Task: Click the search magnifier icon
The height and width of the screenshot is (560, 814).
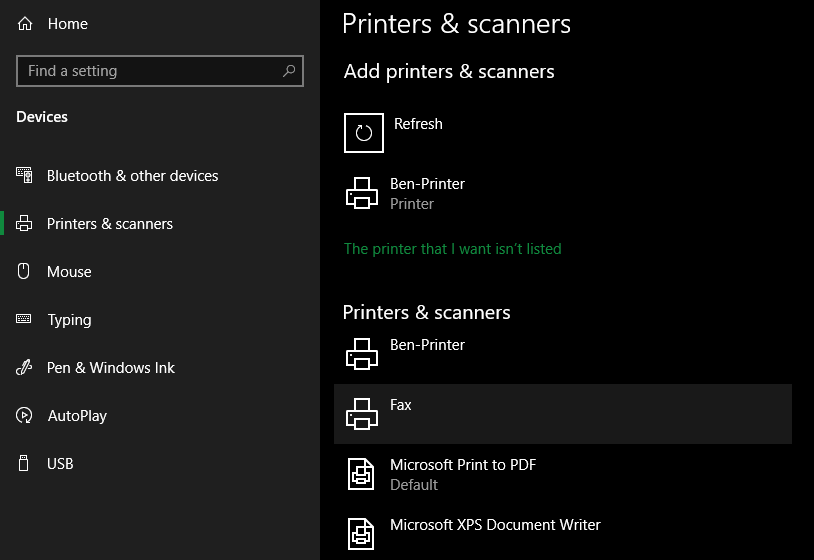Action: 289,71
